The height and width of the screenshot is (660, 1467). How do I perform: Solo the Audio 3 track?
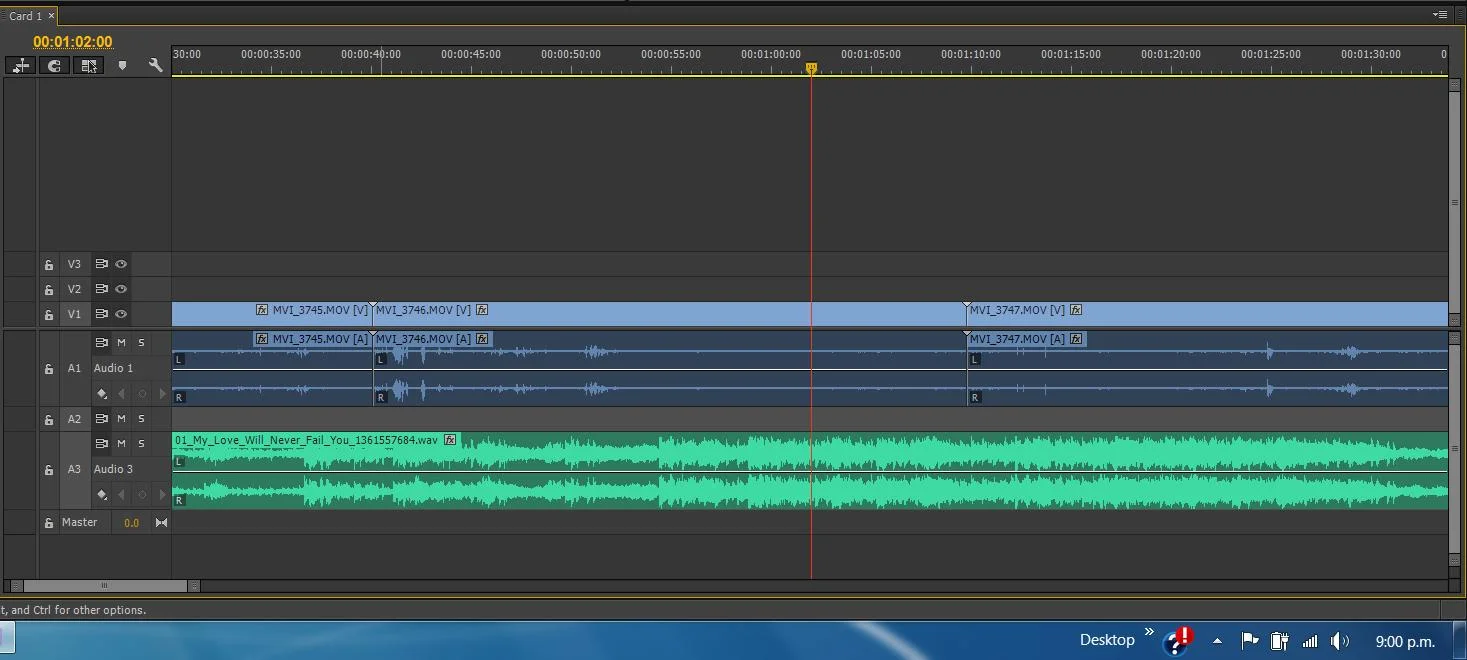coord(141,443)
